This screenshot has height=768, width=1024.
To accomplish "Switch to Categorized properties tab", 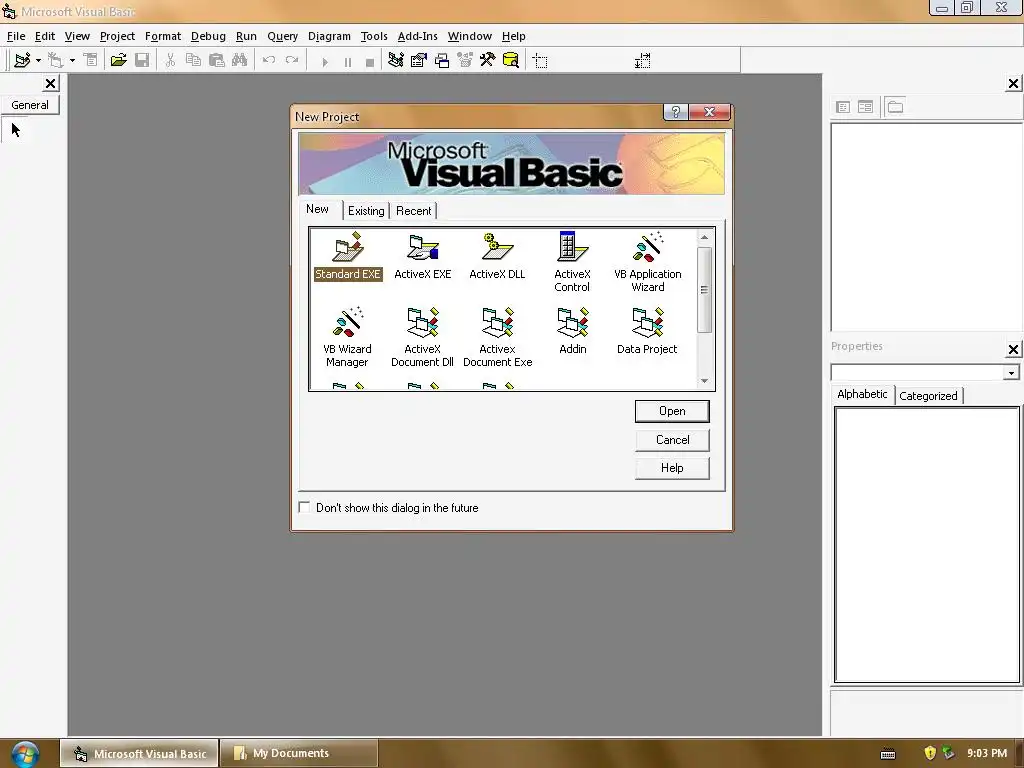I will [x=928, y=396].
